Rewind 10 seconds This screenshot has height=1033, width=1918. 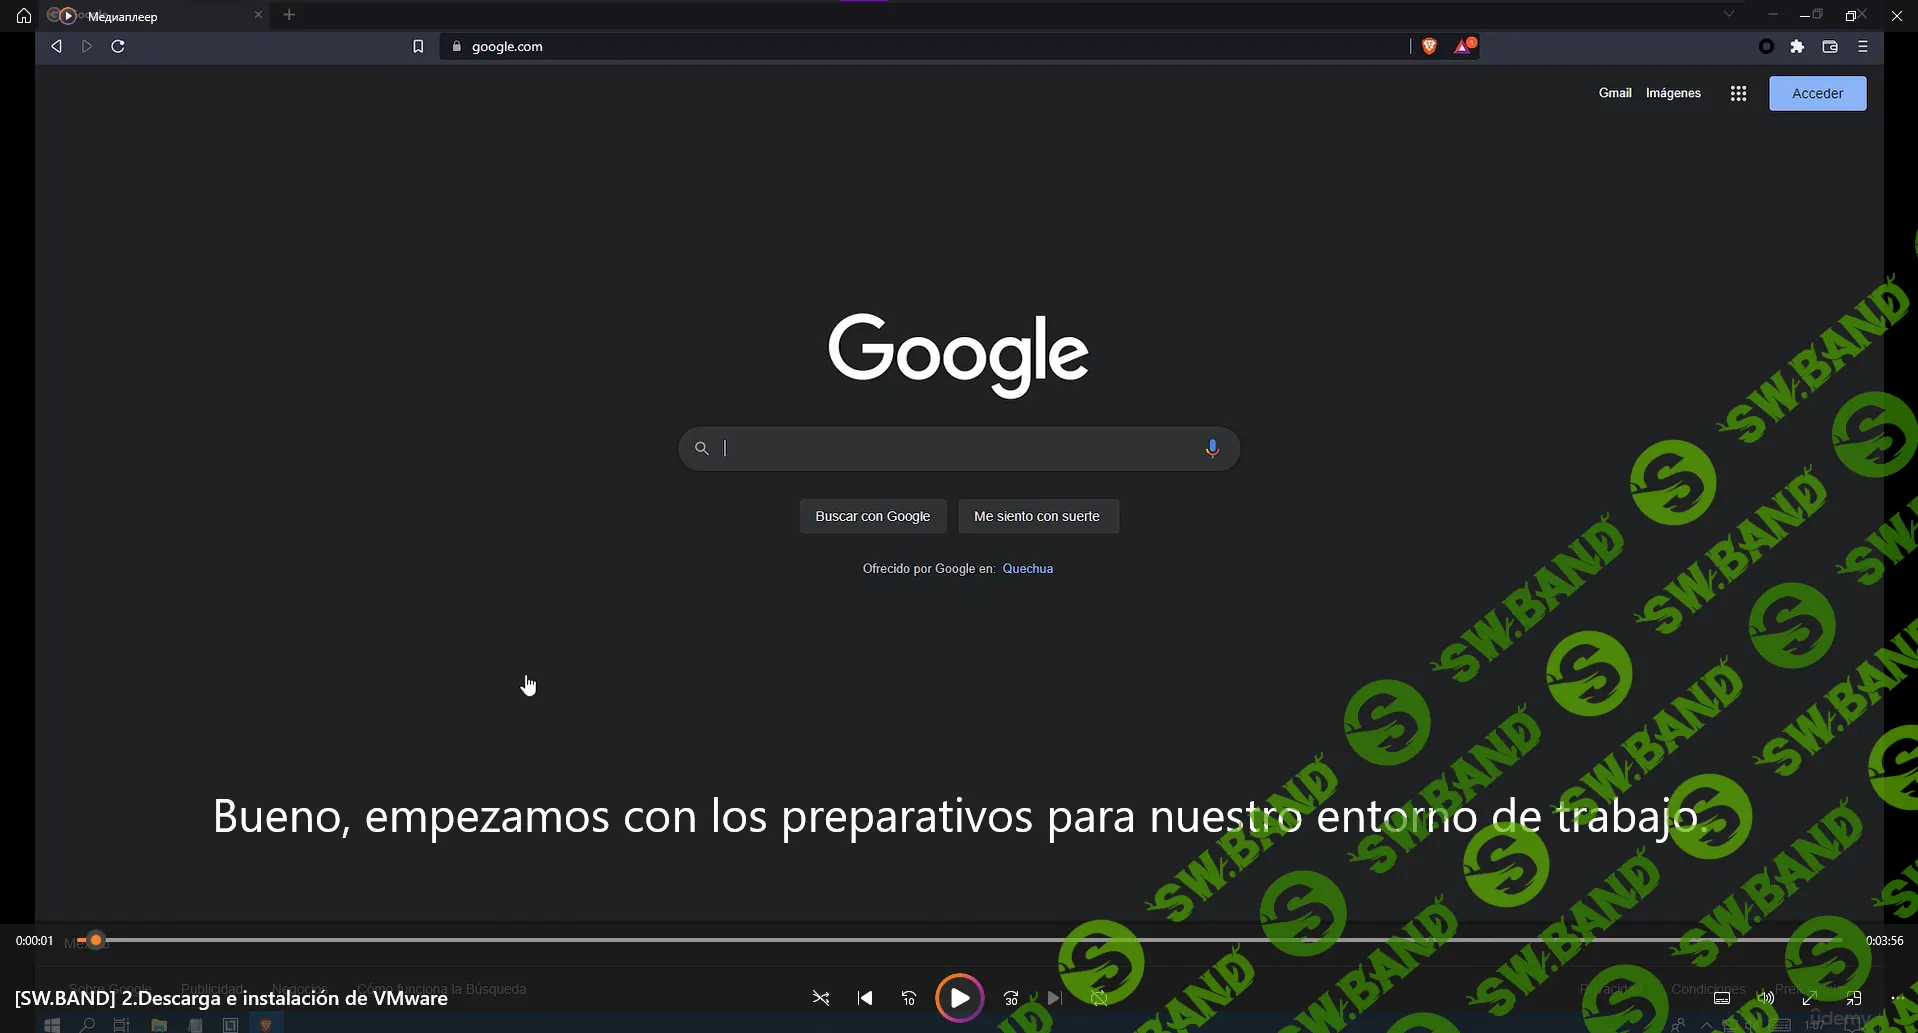[909, 998]
